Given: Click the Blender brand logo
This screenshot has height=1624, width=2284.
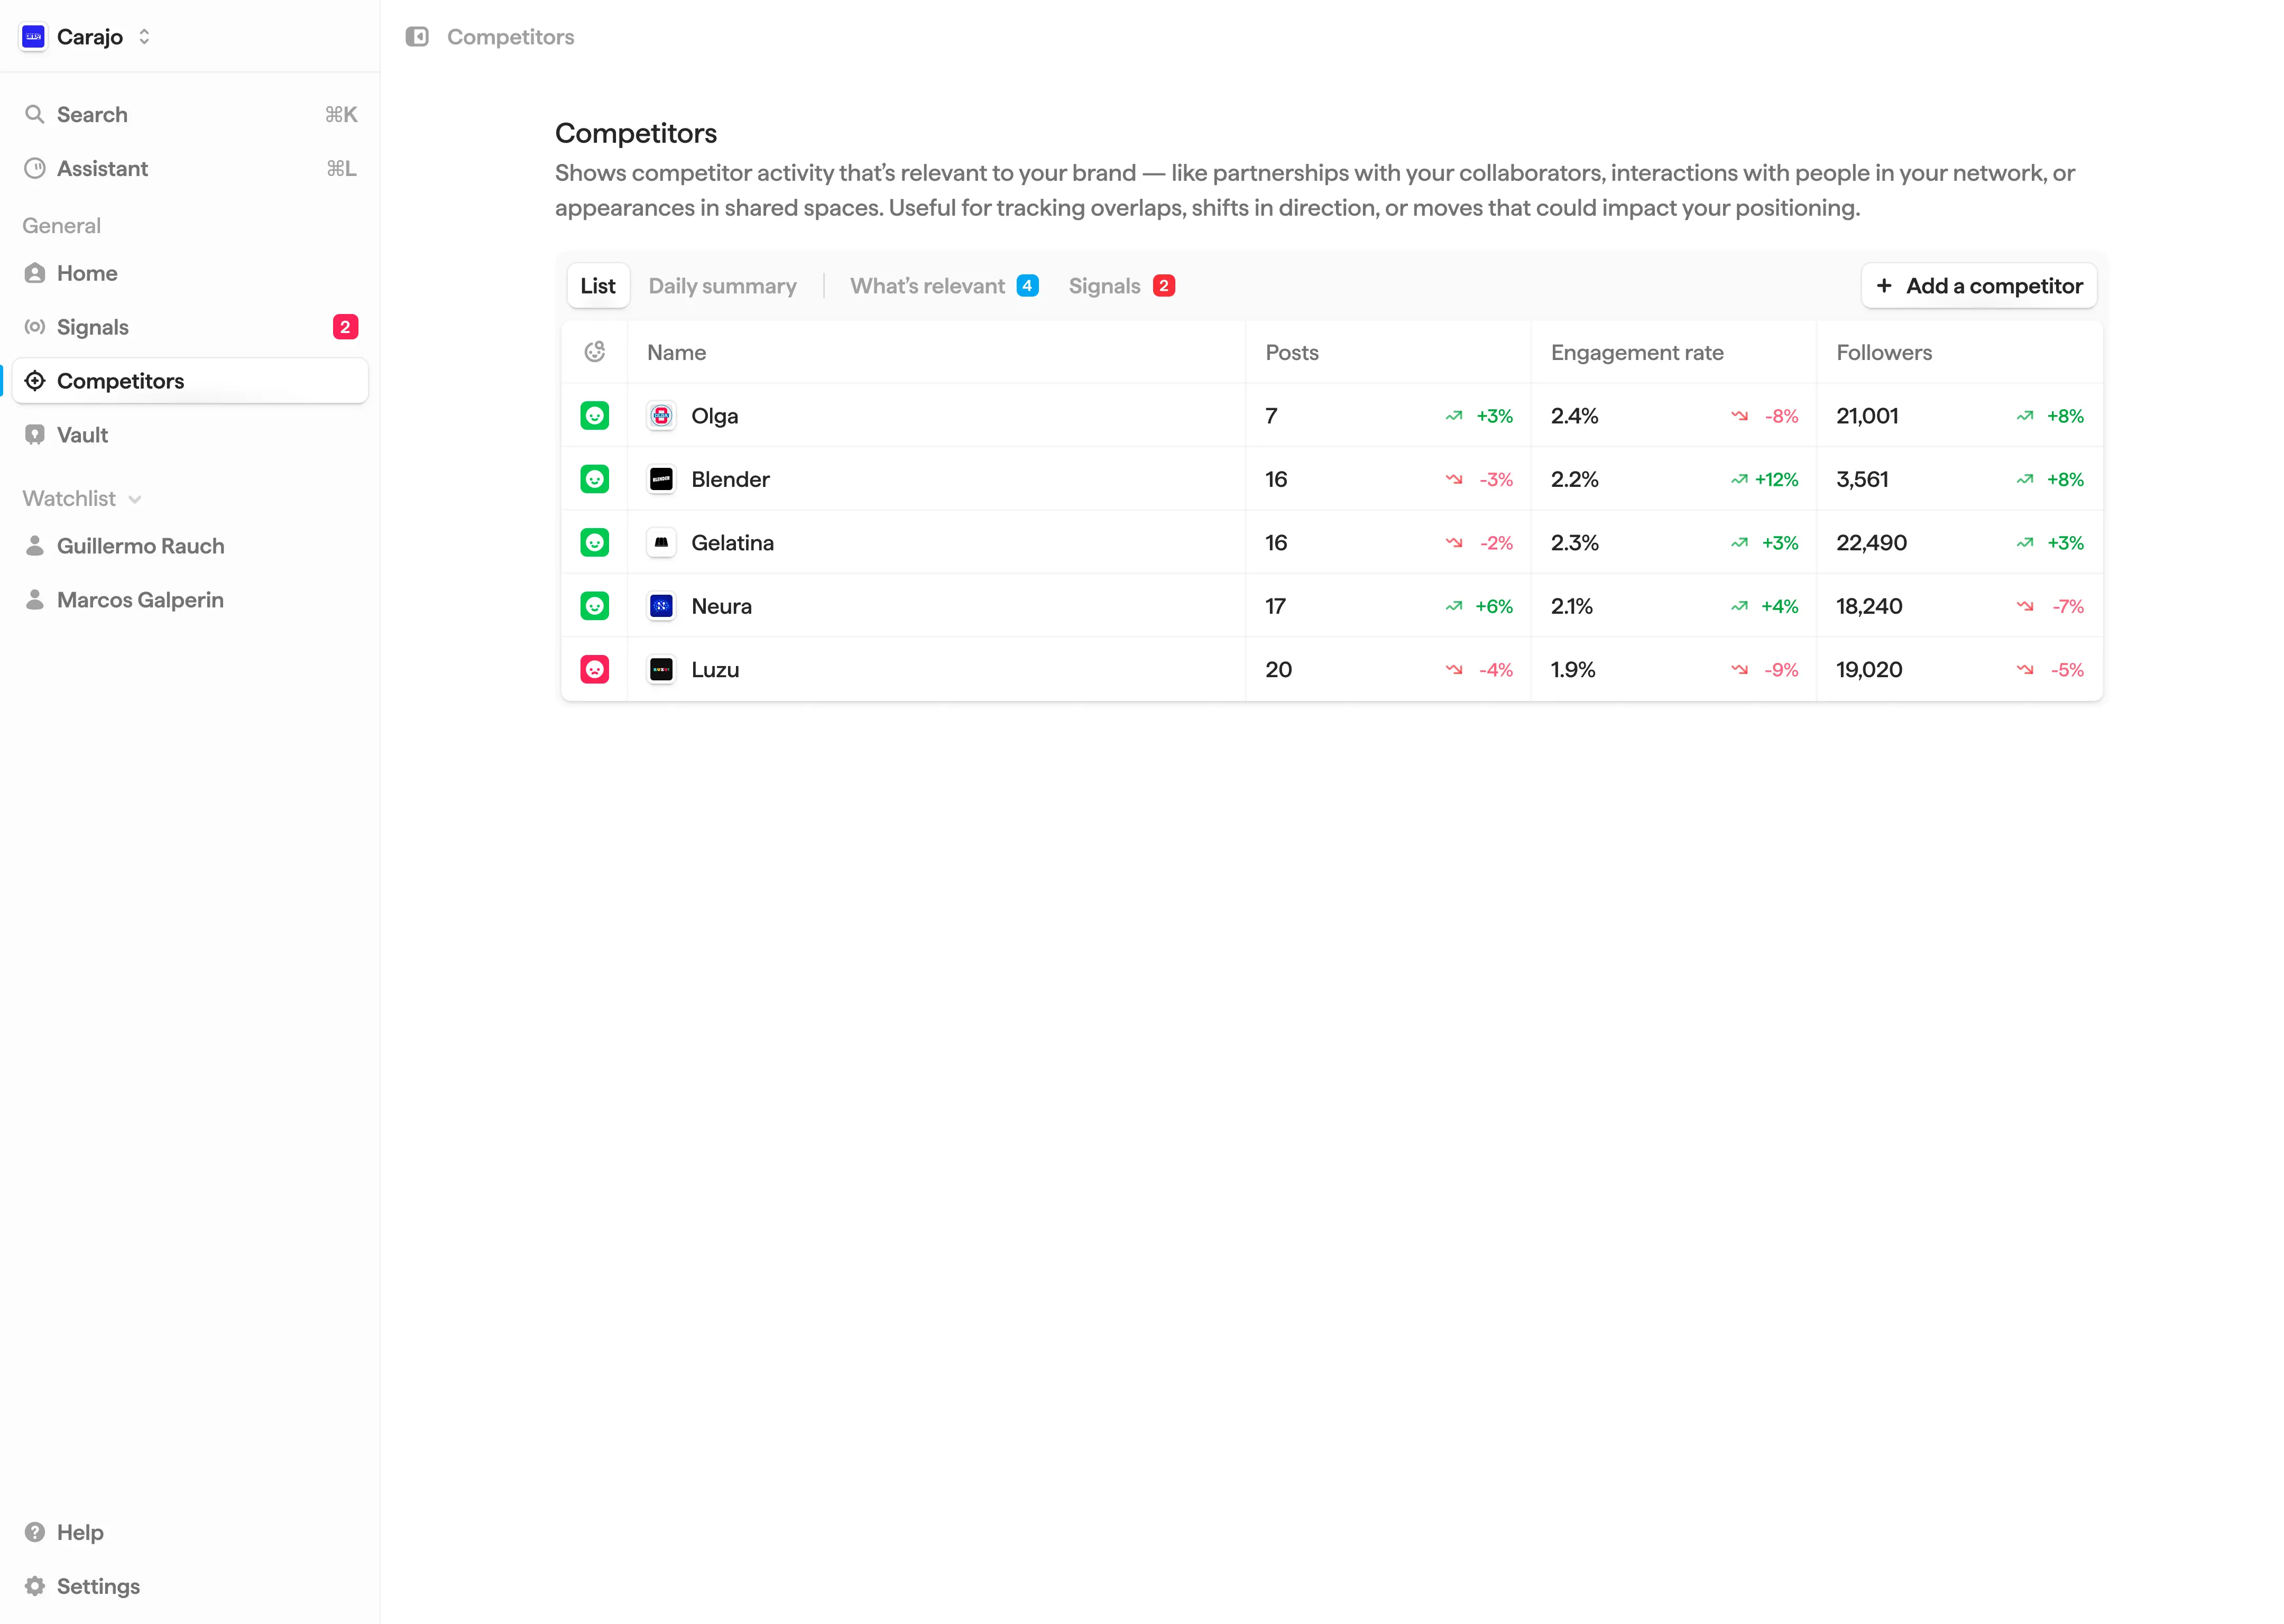Looking at the screenshot, I should [661, 479].
